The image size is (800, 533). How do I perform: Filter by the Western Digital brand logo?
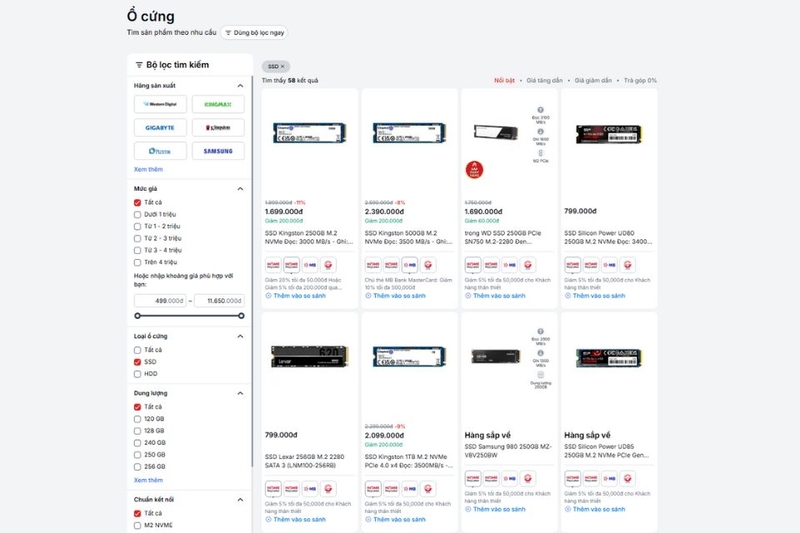[x=160, y=104]
